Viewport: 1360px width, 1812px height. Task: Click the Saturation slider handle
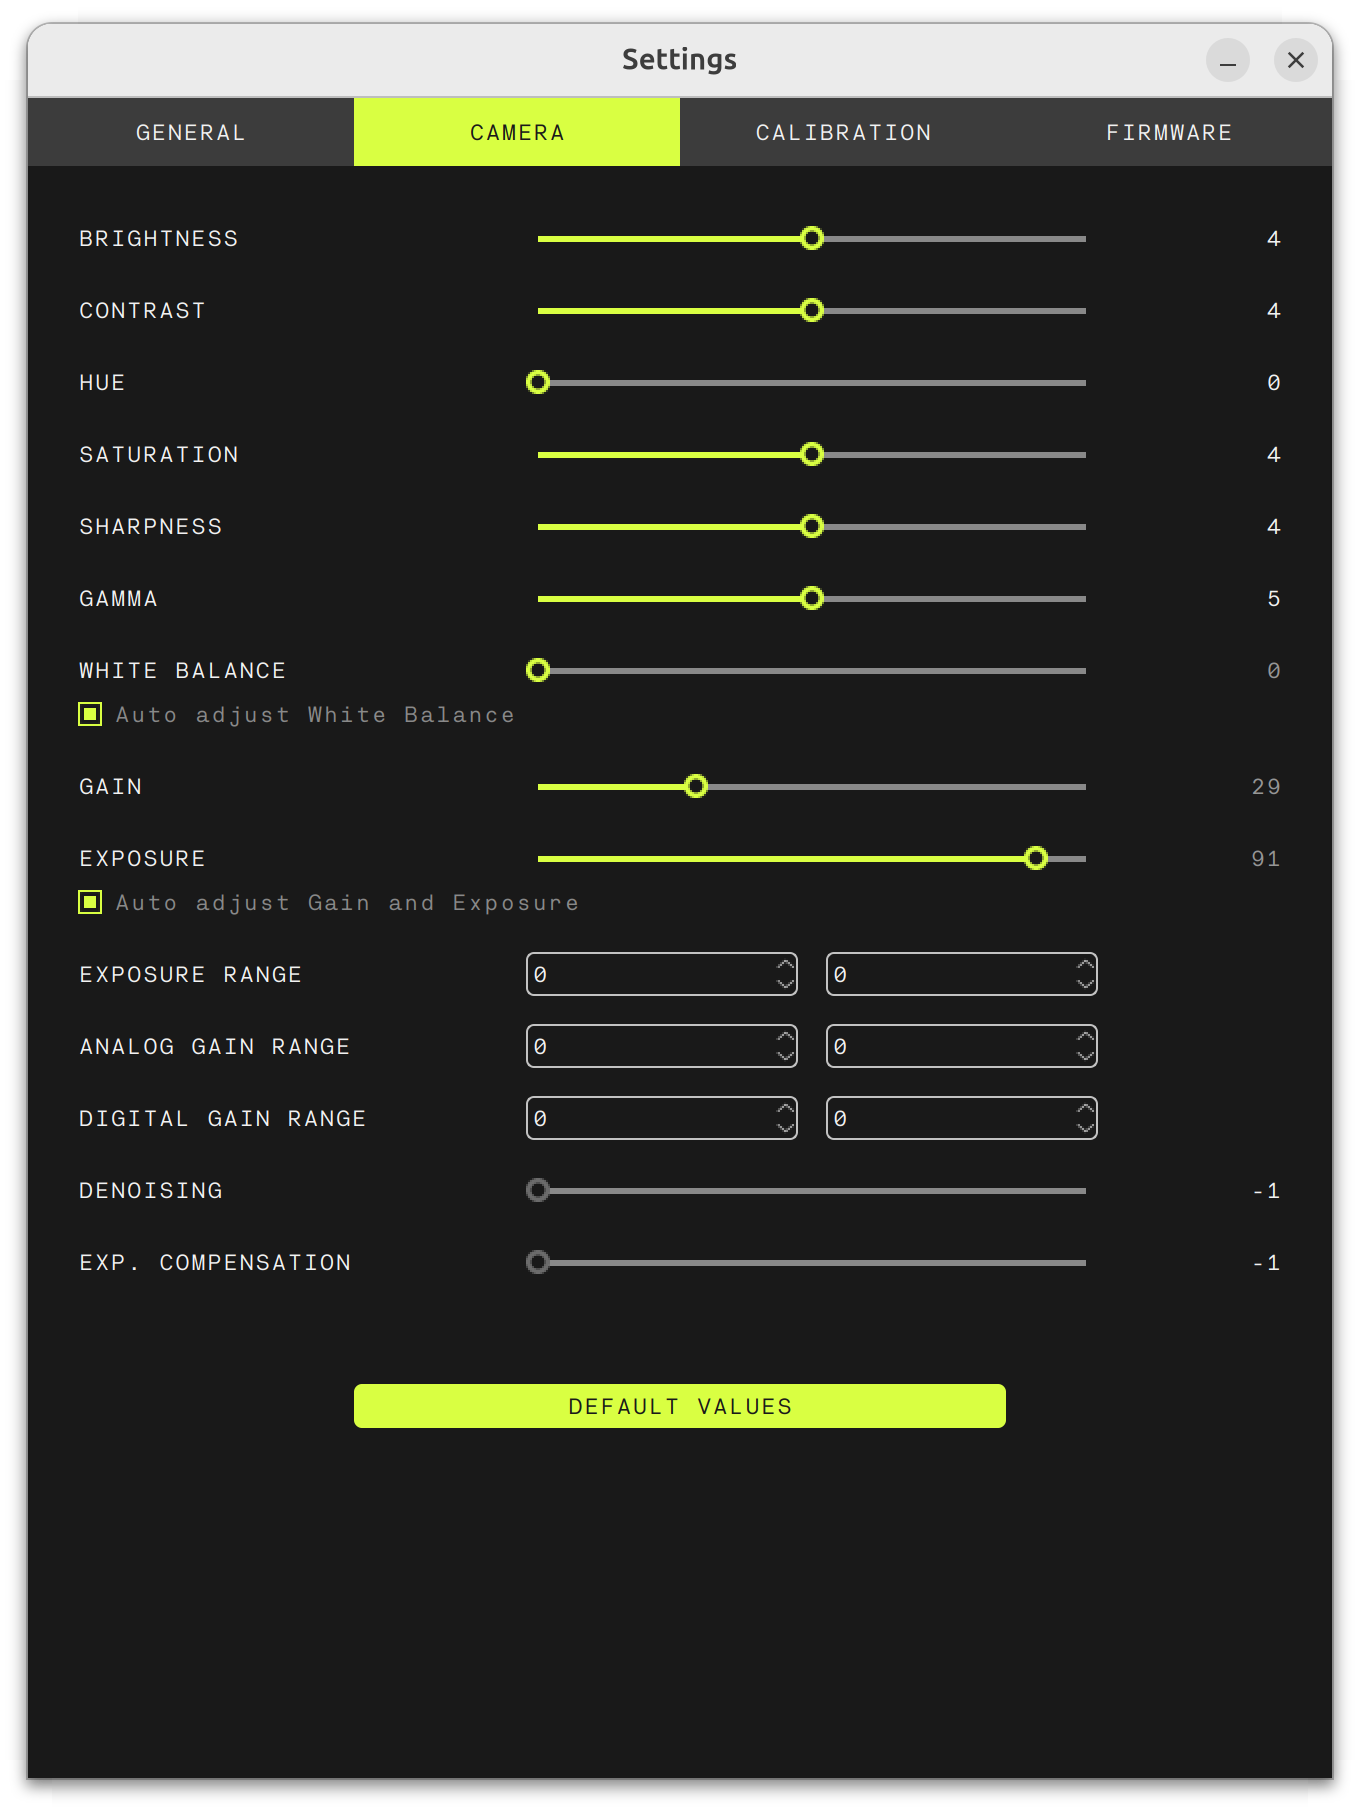[x=812, y=454]
